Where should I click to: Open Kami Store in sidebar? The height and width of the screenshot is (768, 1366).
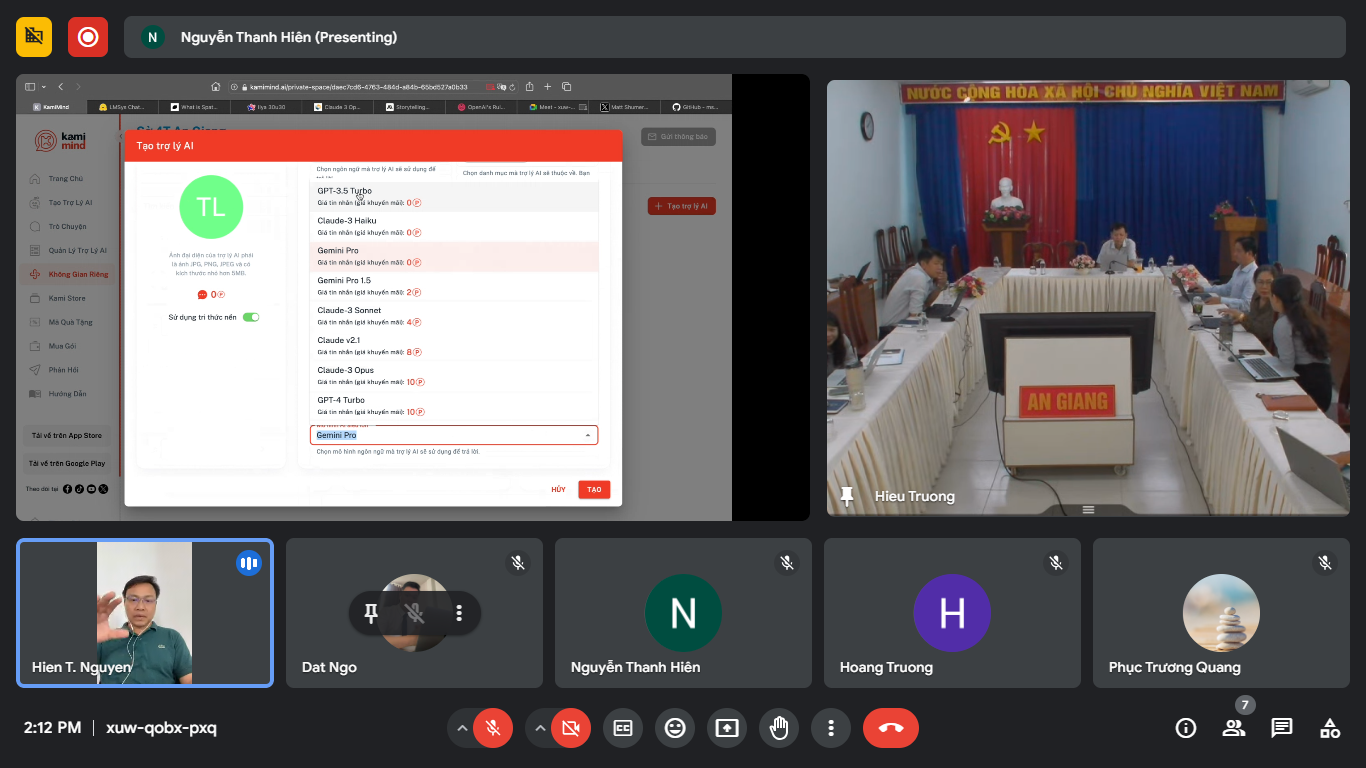[x=67, y=298]
